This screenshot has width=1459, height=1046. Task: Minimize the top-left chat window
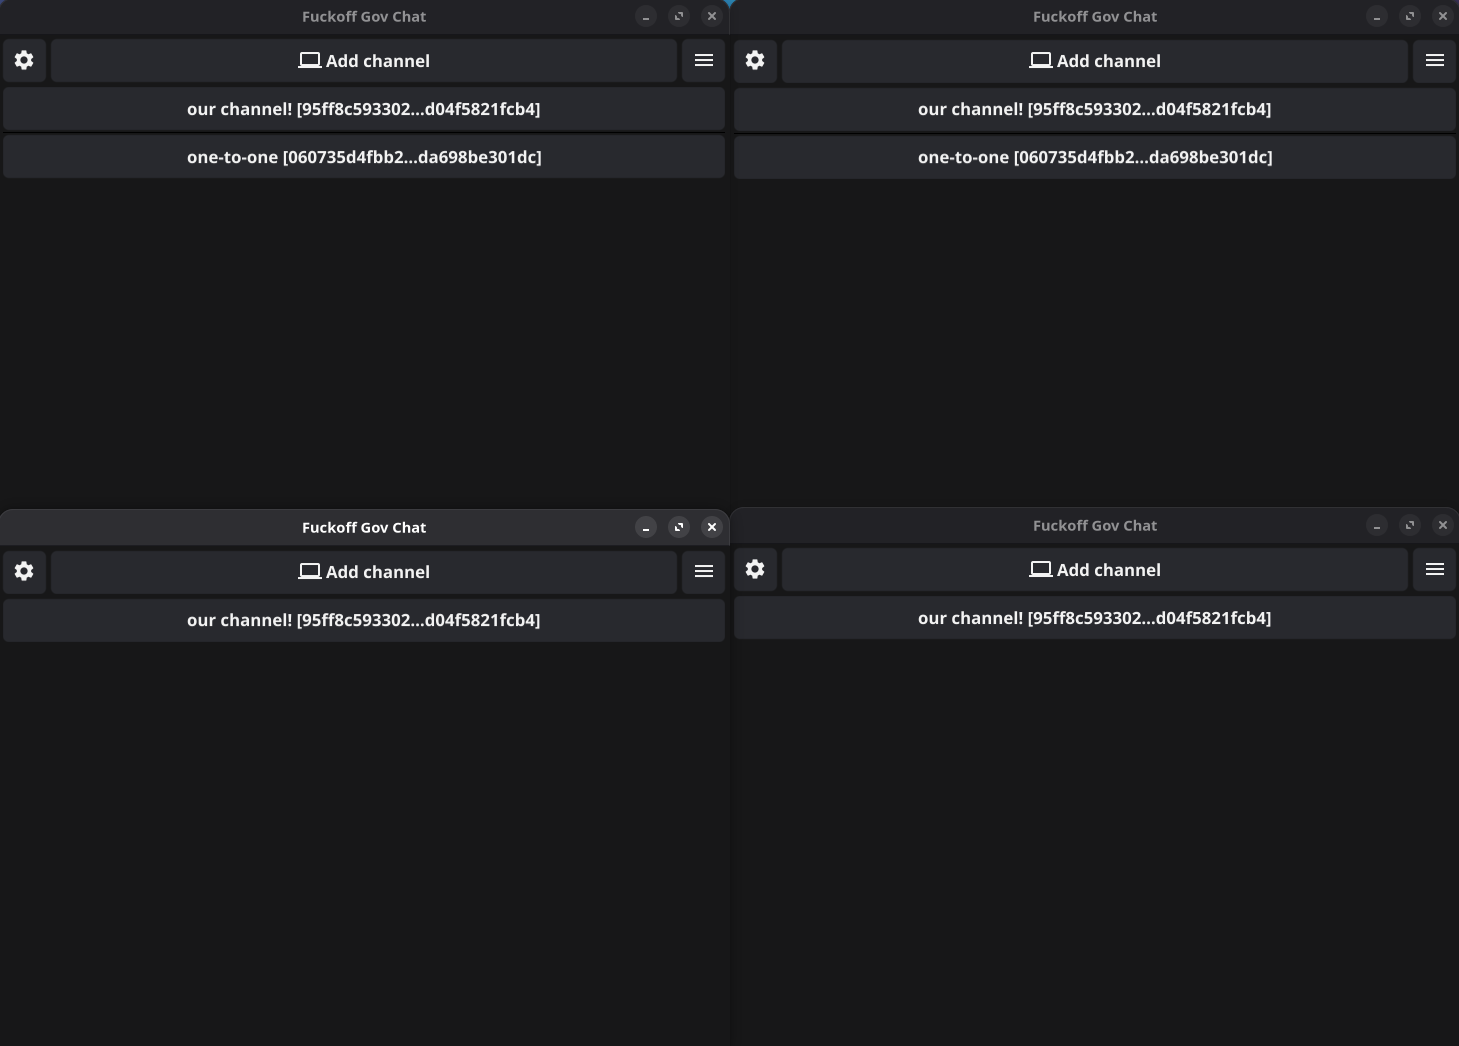646,16
